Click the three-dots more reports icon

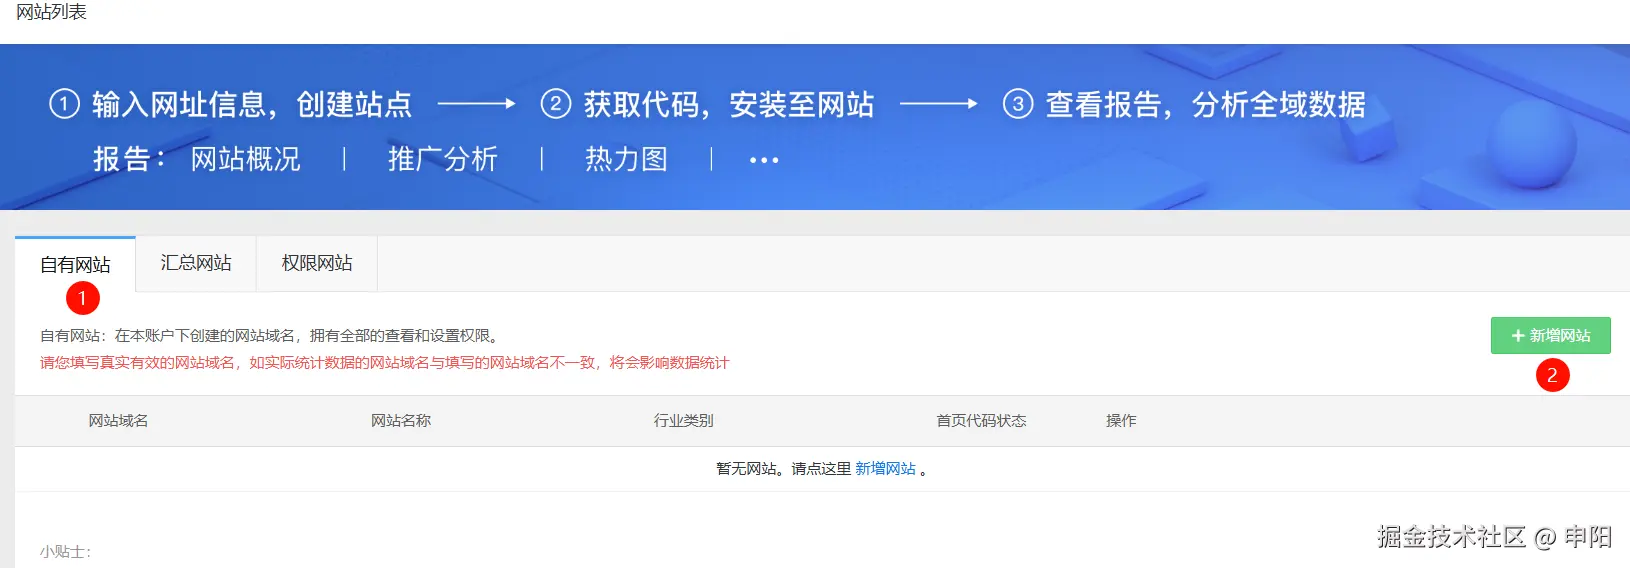[764, 160]
